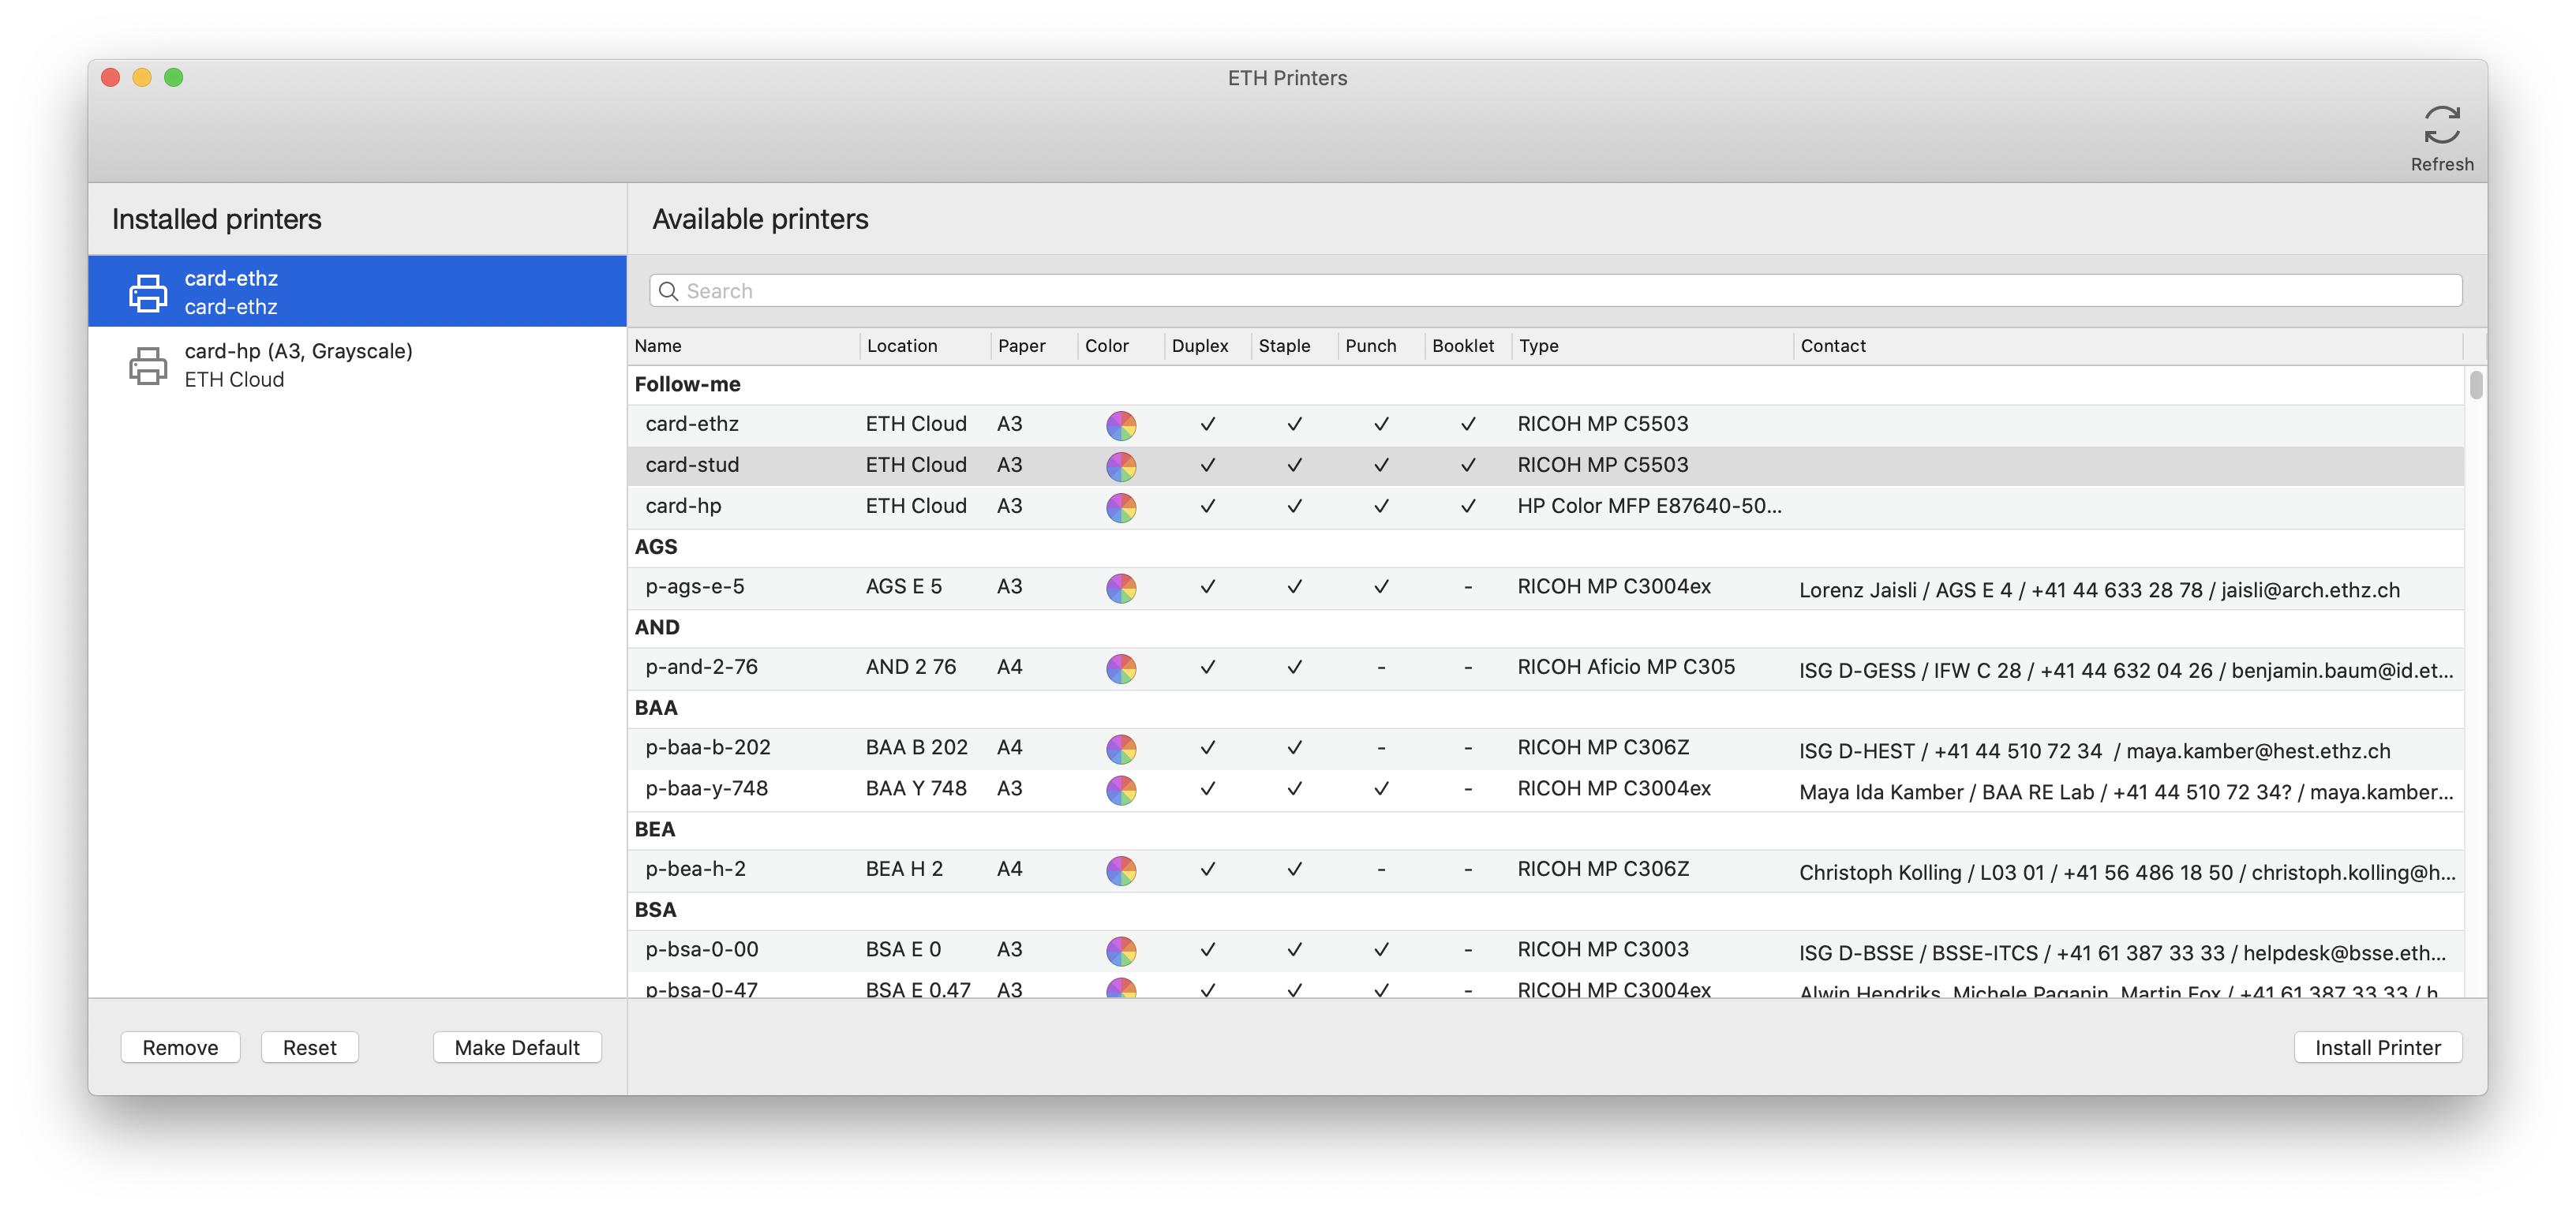Sort by the Color column header
Screen dimensions: 2576x1212
point(1120,346)
